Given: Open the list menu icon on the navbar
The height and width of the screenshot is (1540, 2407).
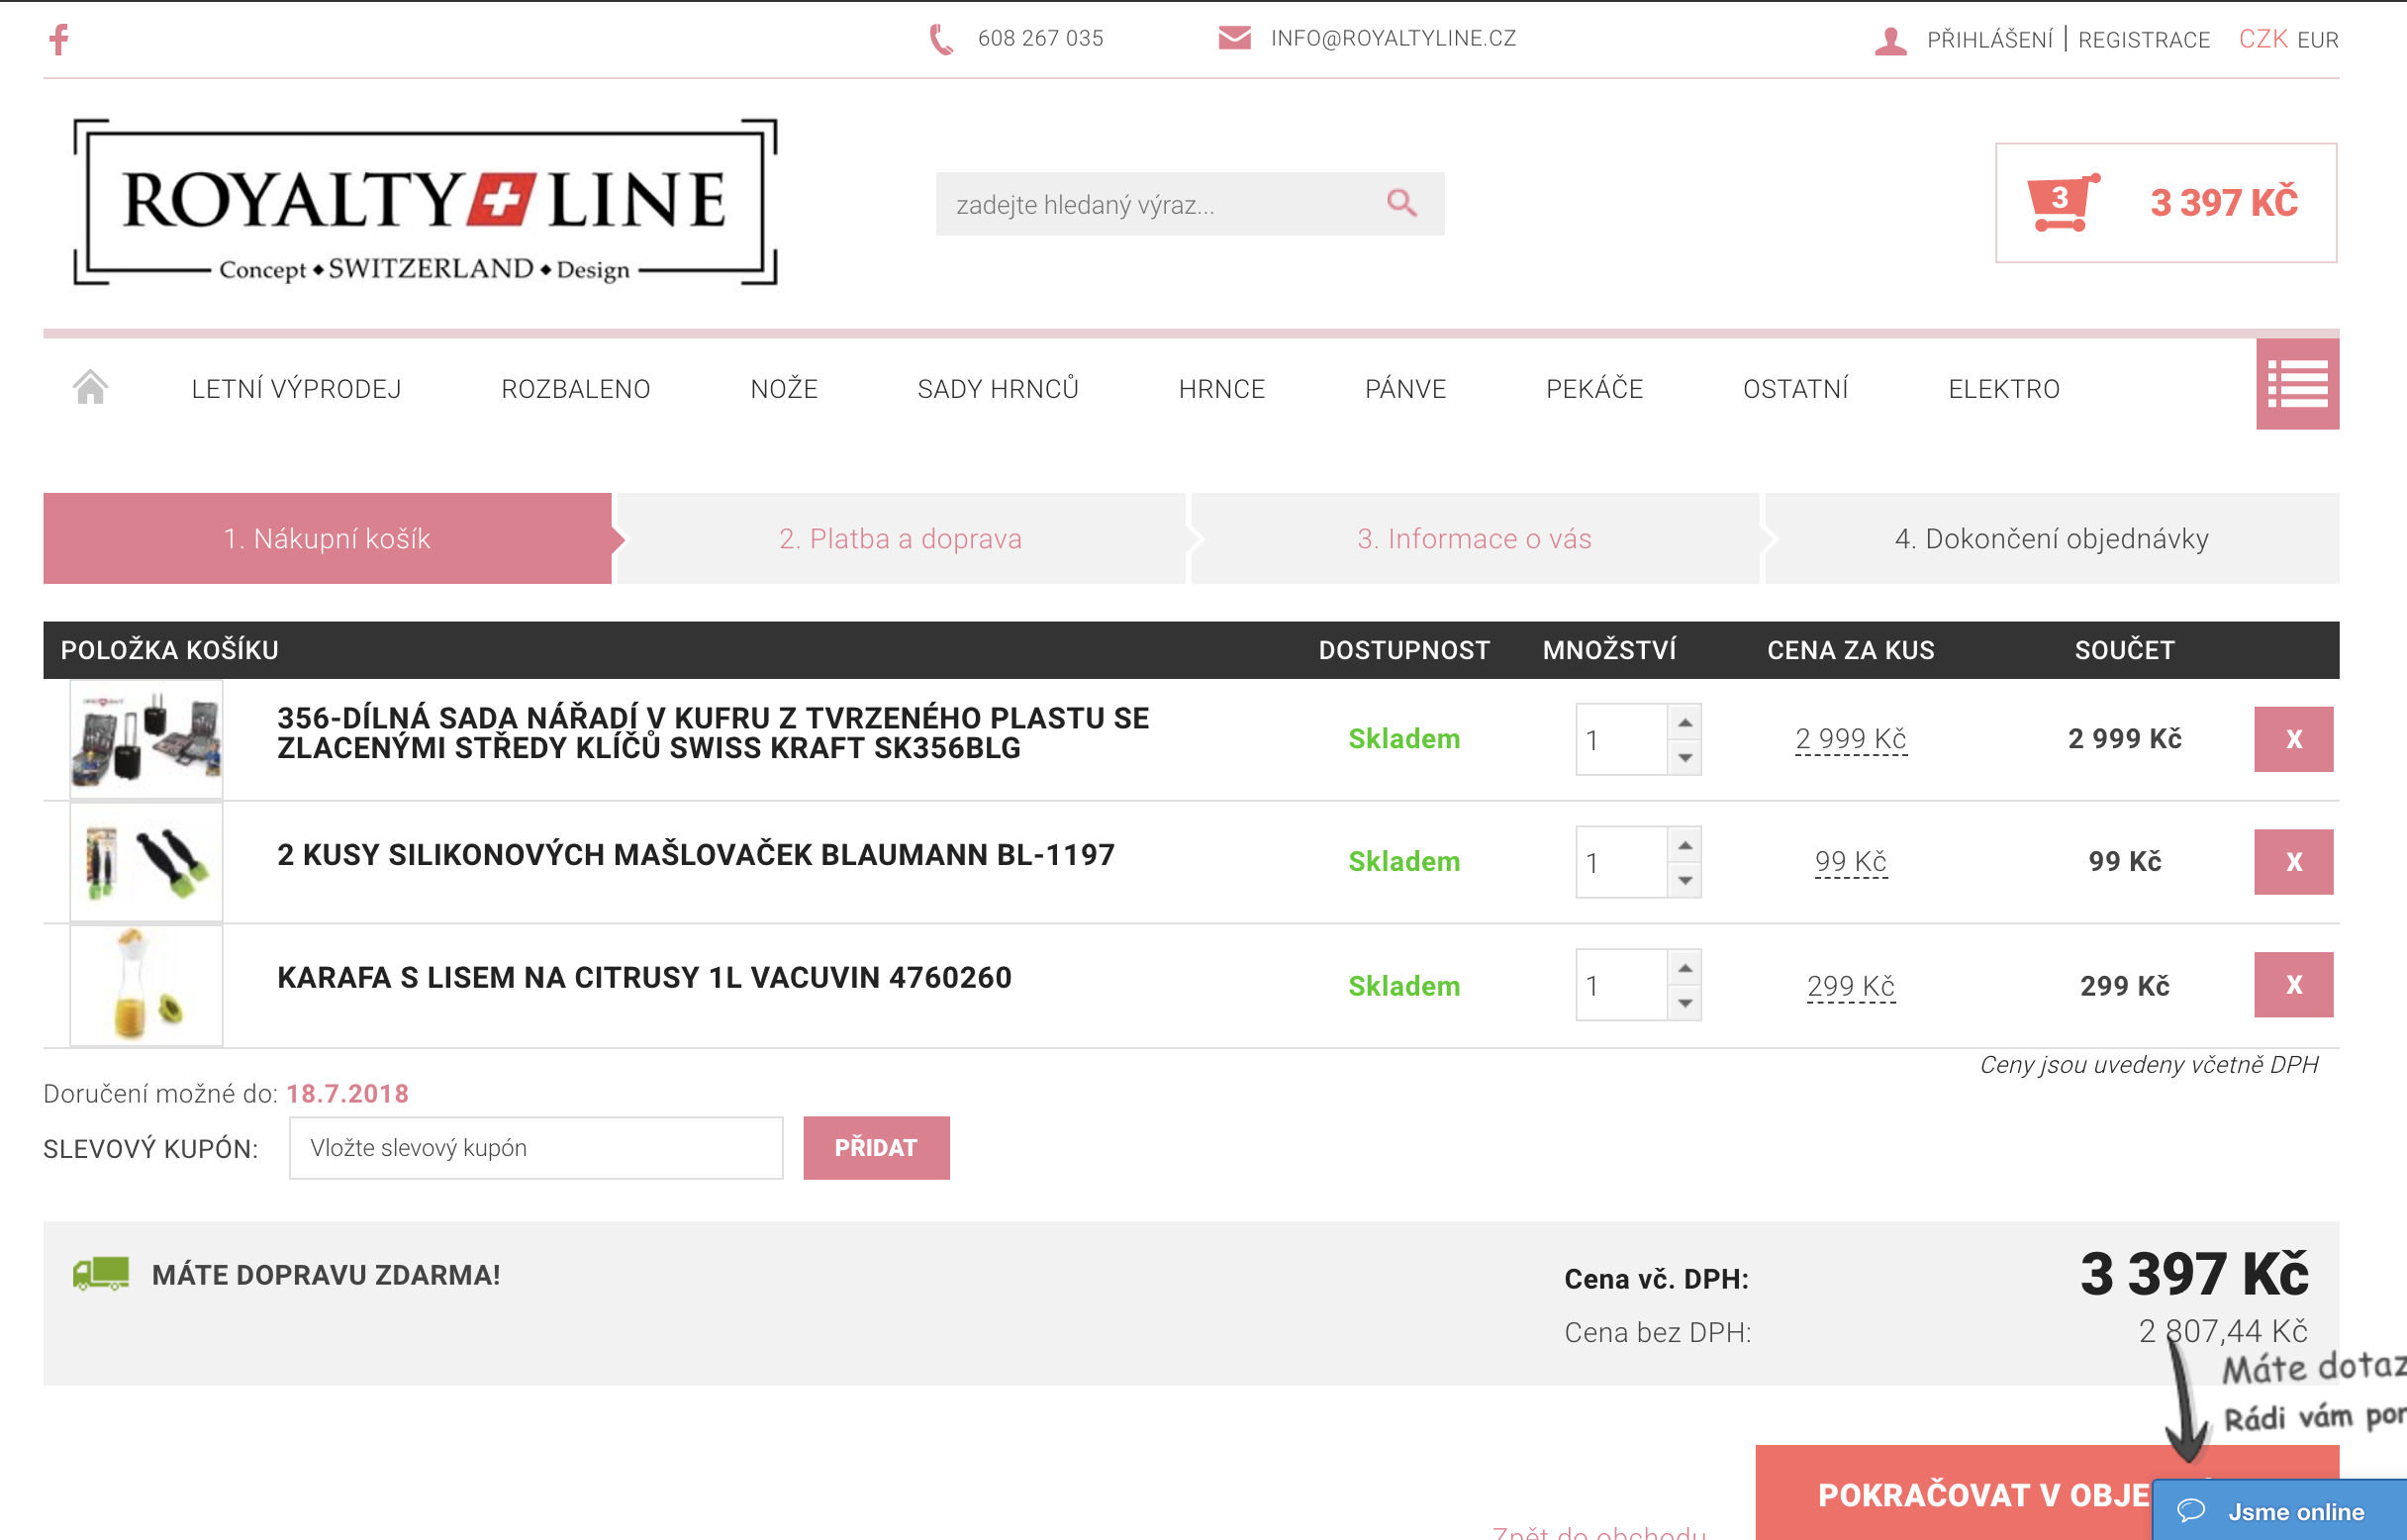Looking at the screenshot, I should (x=2296, y=384).
